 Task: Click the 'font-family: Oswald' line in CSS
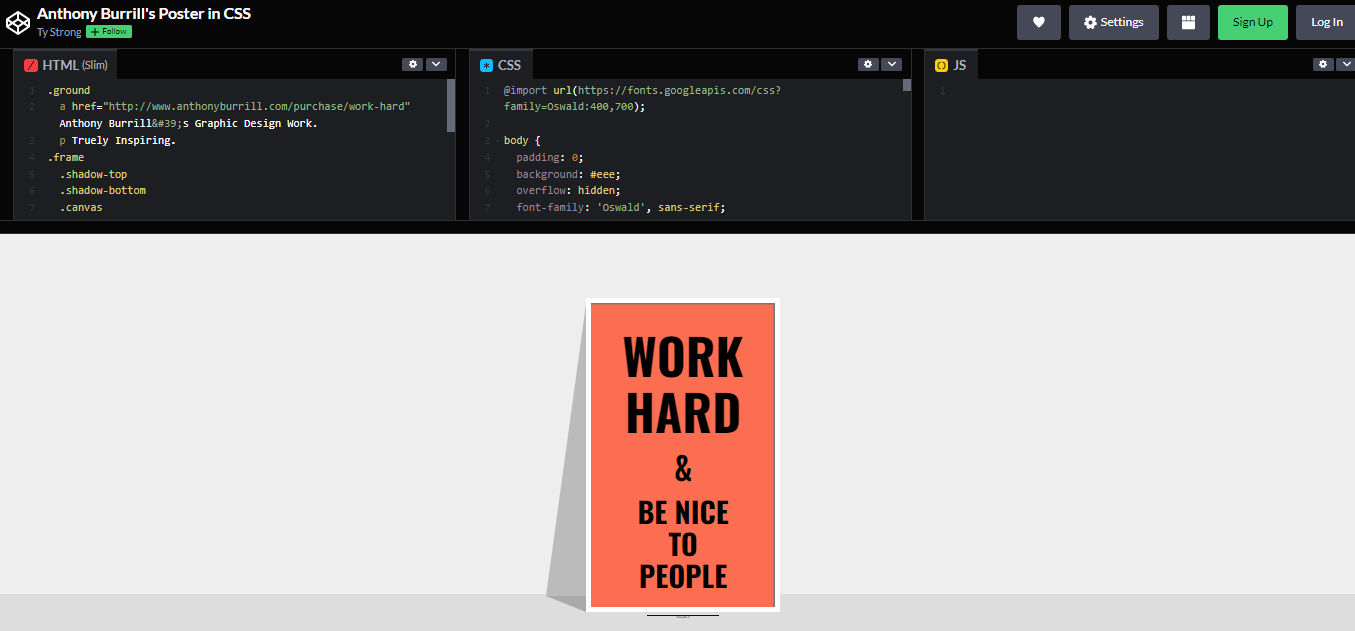(x=620, y=207)
